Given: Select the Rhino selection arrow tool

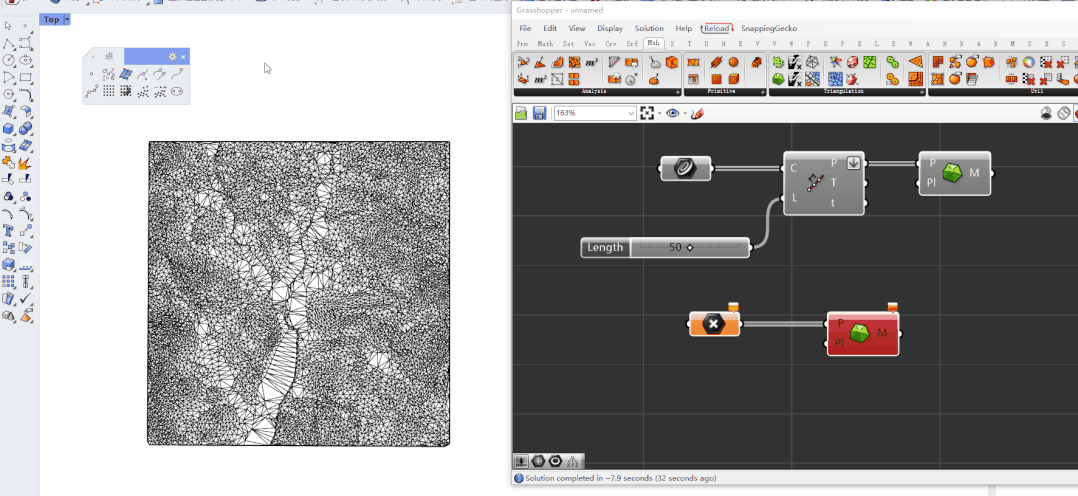Looking at the screenshot, I should (8, 26).
